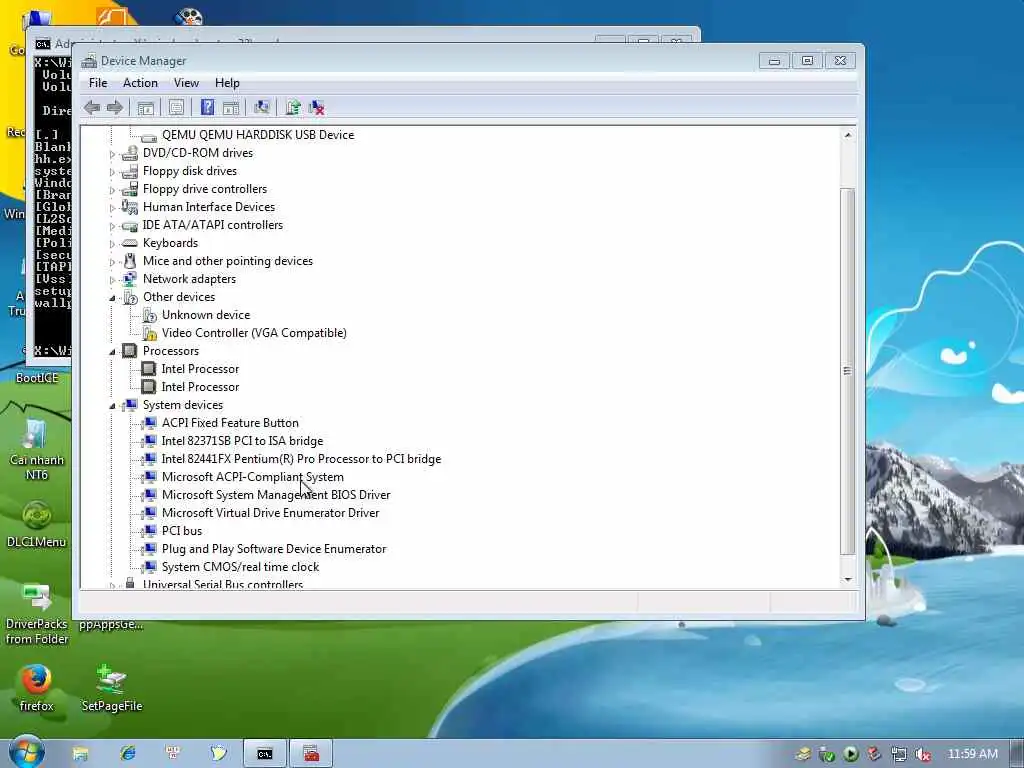
Task: Click the System devices category icon
Action: click(x=130, y=405)
